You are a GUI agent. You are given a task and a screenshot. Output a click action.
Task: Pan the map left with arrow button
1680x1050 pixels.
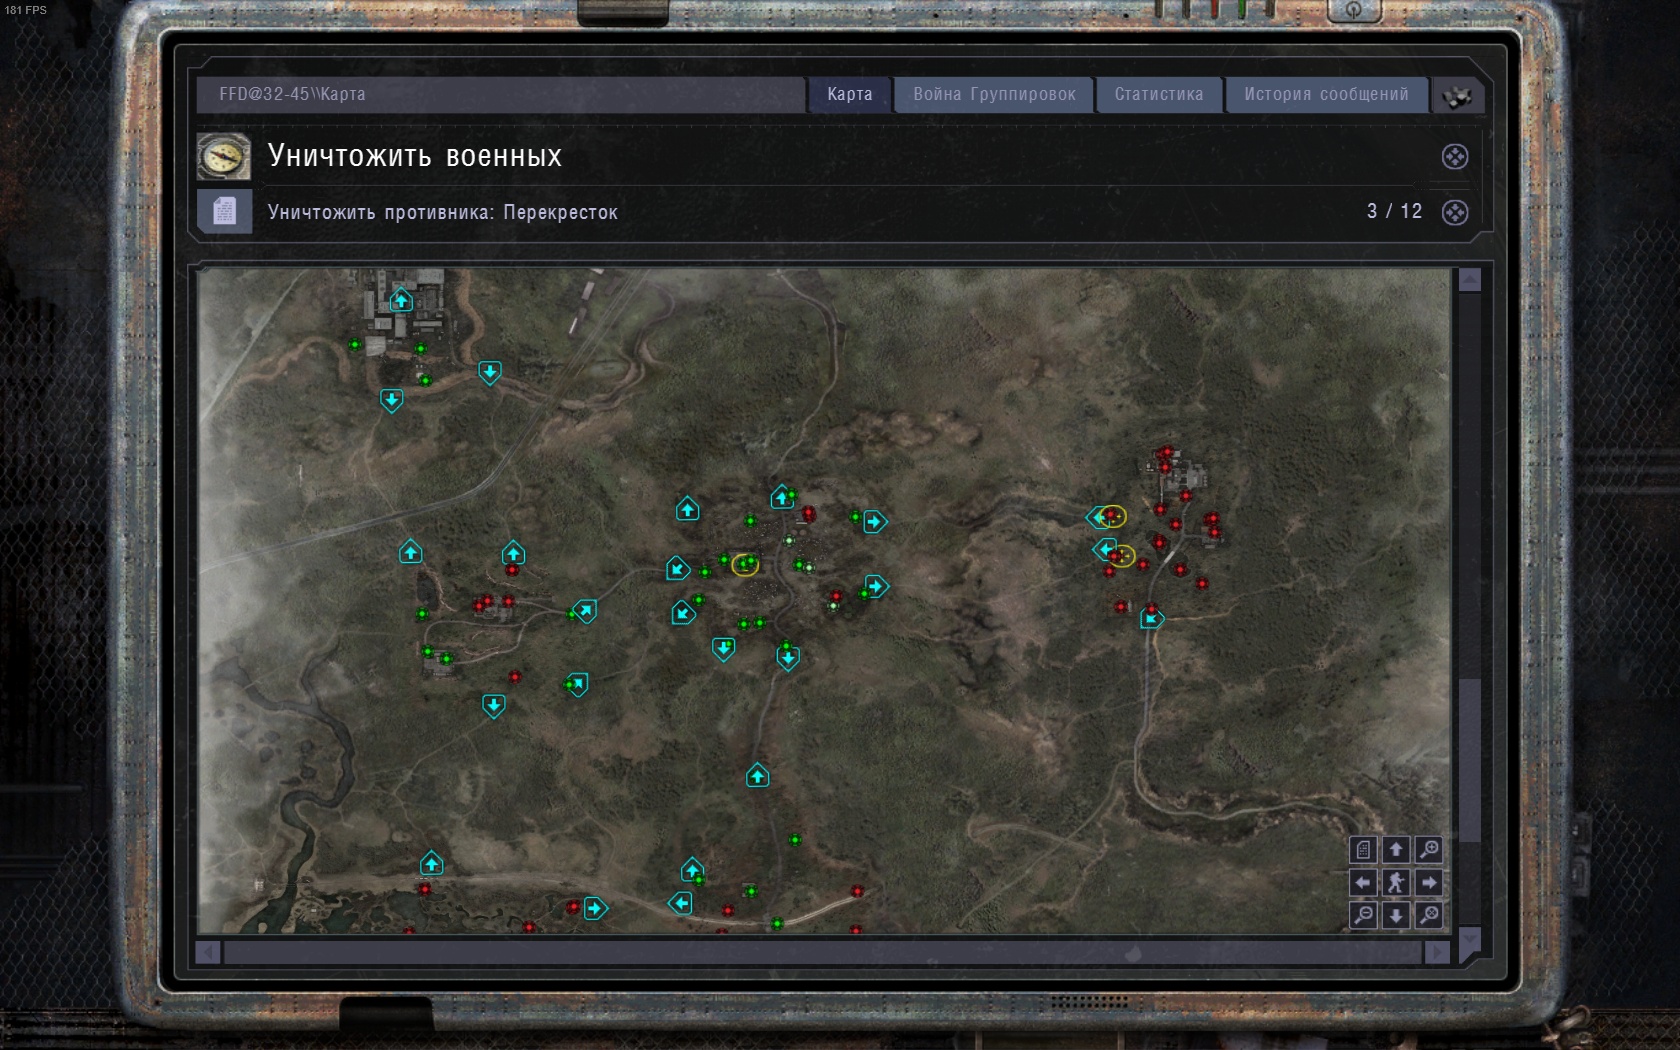pos(1363,882)
